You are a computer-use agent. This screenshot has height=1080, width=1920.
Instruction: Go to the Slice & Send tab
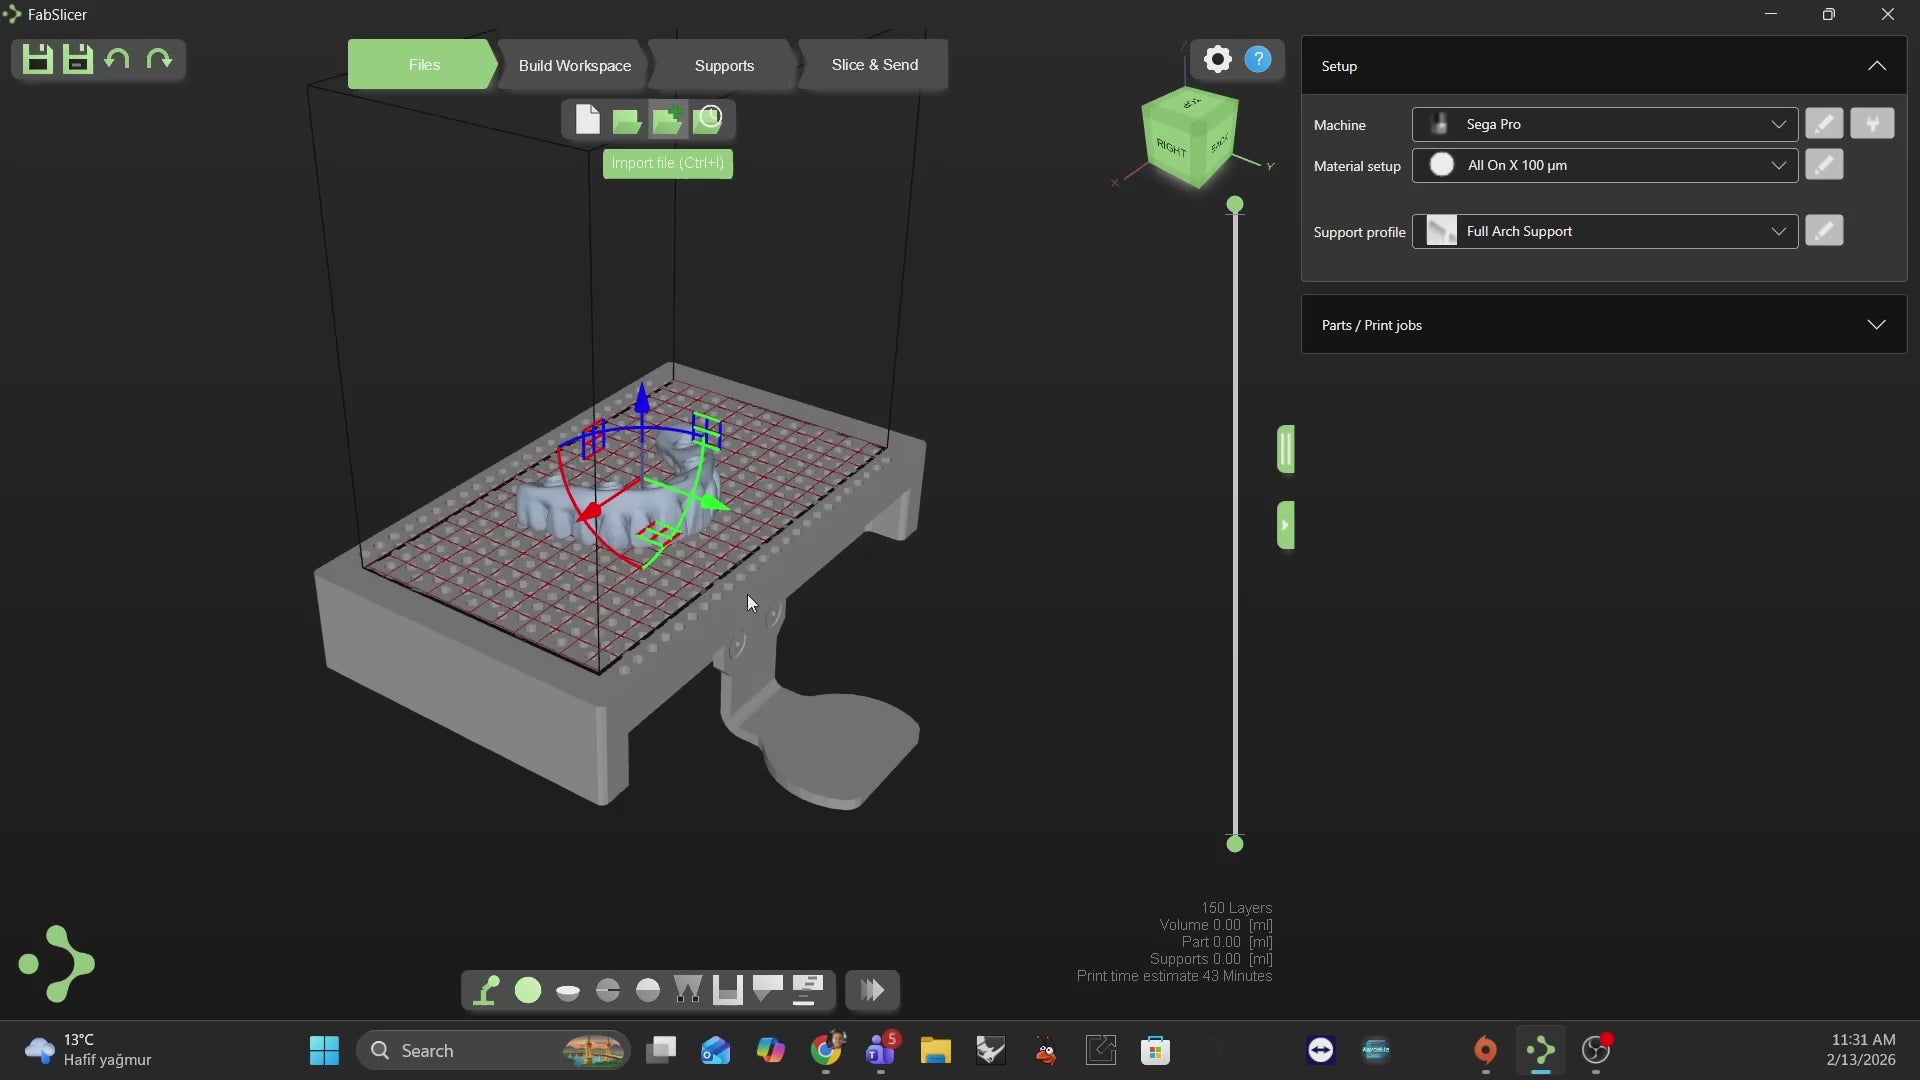pyautogui.click(x=874, y=65)
